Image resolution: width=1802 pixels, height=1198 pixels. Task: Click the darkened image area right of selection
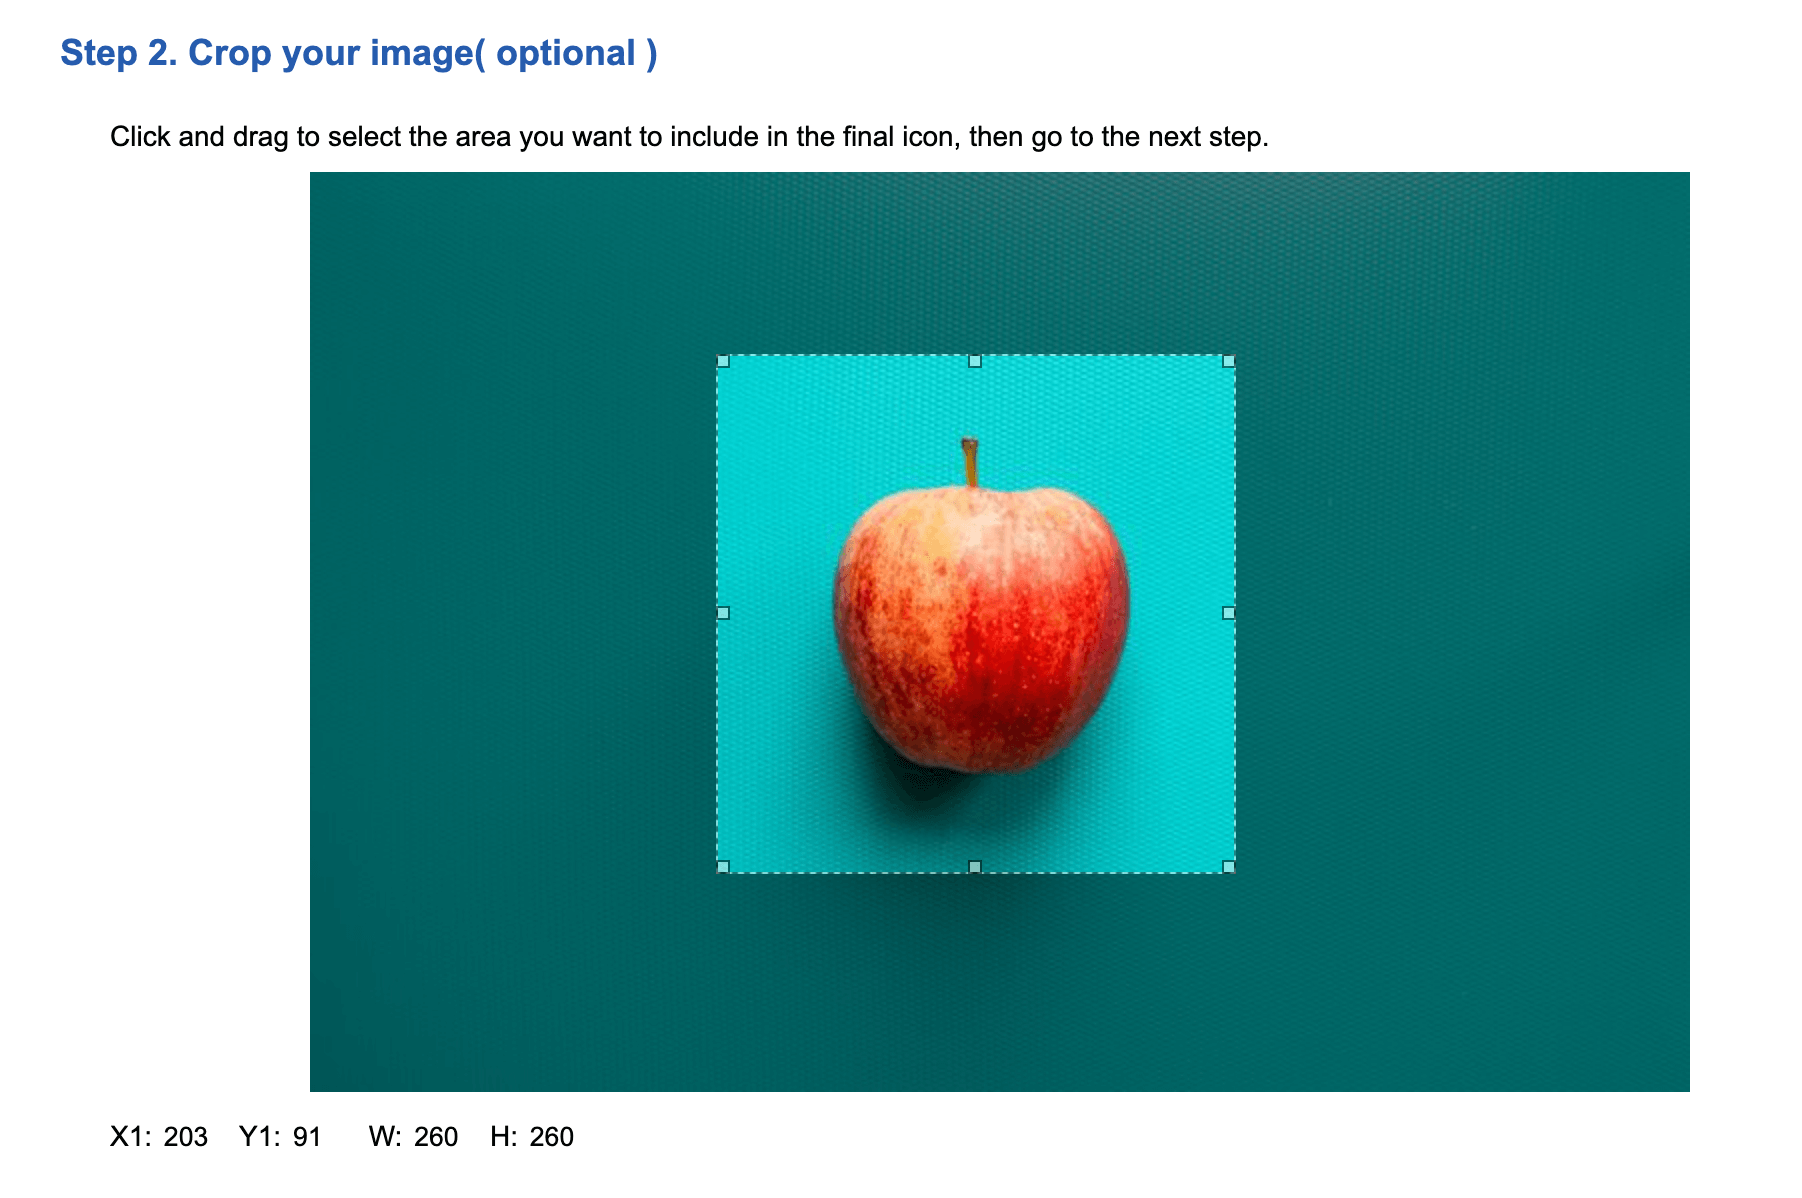coord(1462,632)
